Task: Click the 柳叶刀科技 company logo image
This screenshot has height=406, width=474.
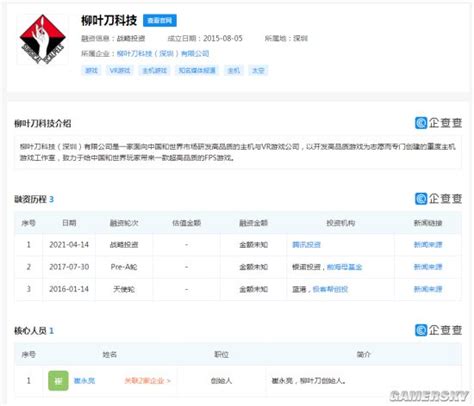Action: point(42,39)
